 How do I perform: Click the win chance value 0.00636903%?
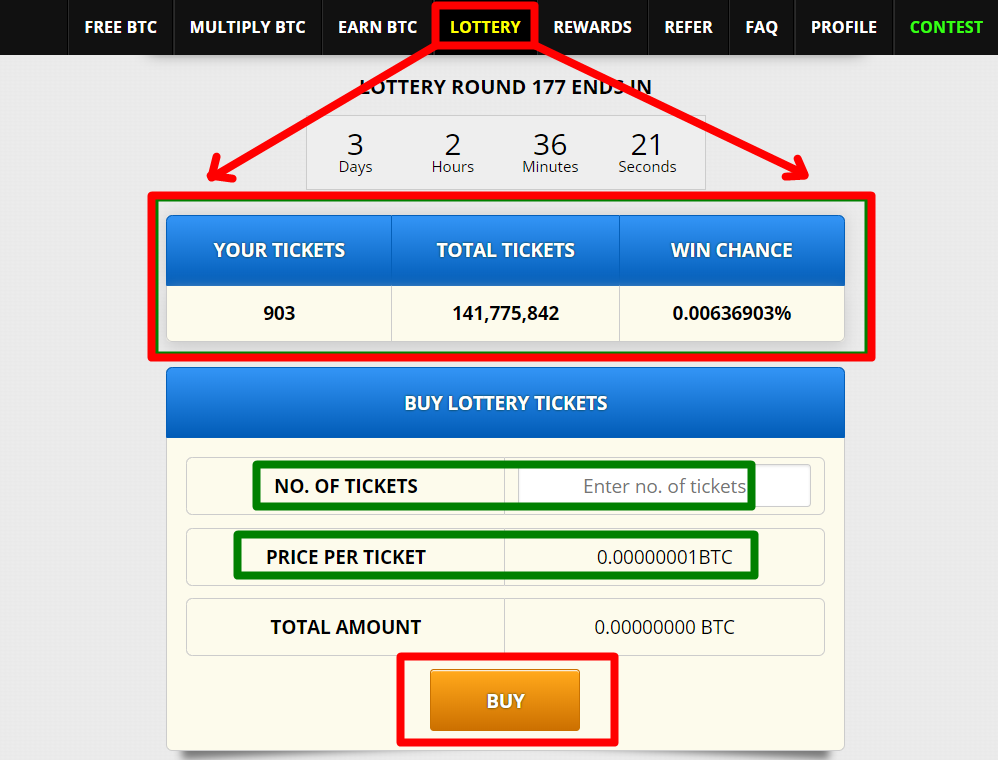tap(732, 313)
